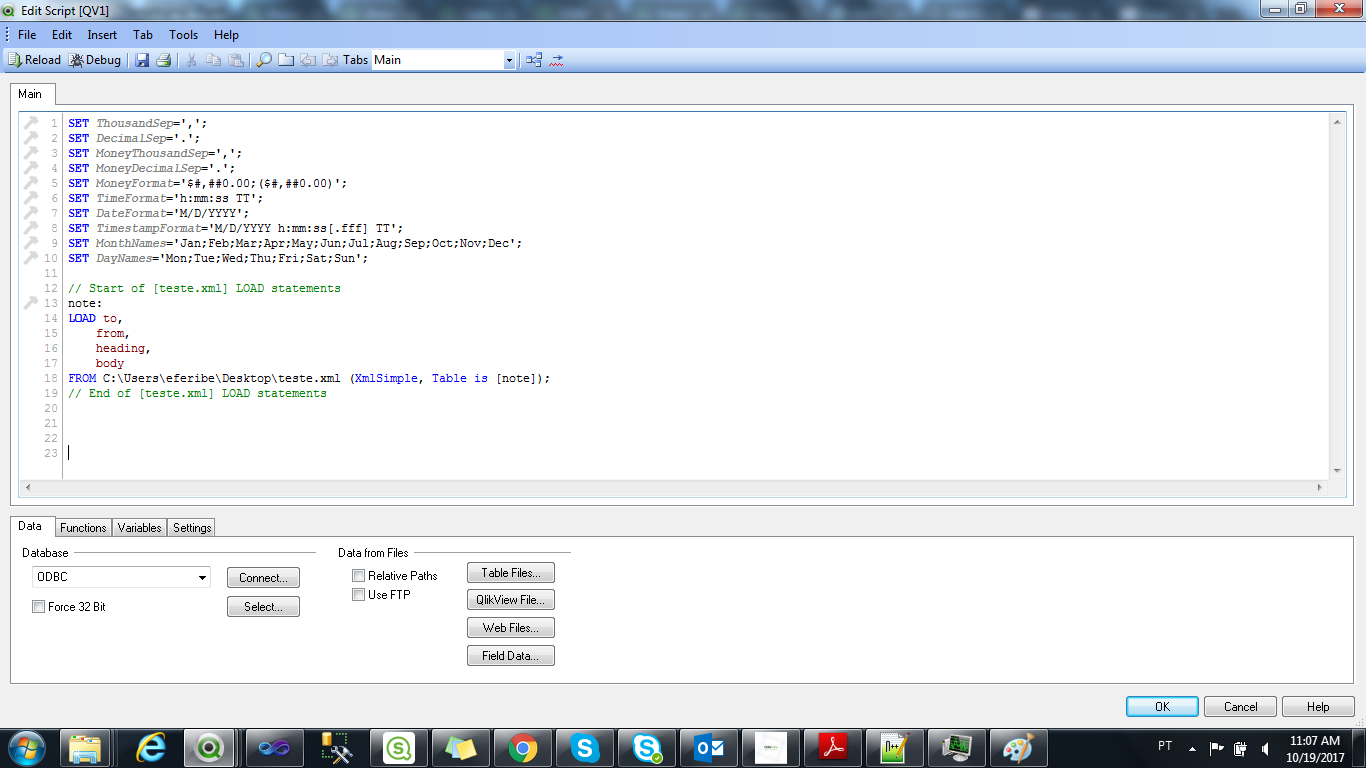Image resolution: width=1366 pixels, height=768 pixels.
Task: Run the syntax check icon
Action: click(x=557, y=60)
